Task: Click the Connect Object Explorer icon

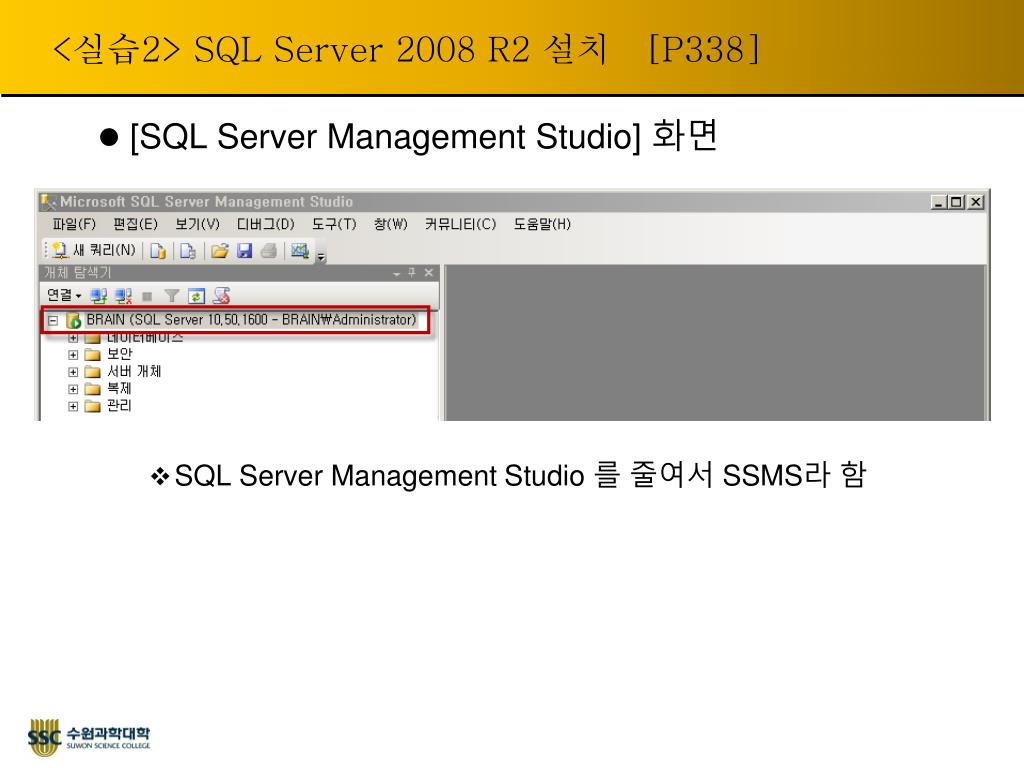Action: coord(99,296)
